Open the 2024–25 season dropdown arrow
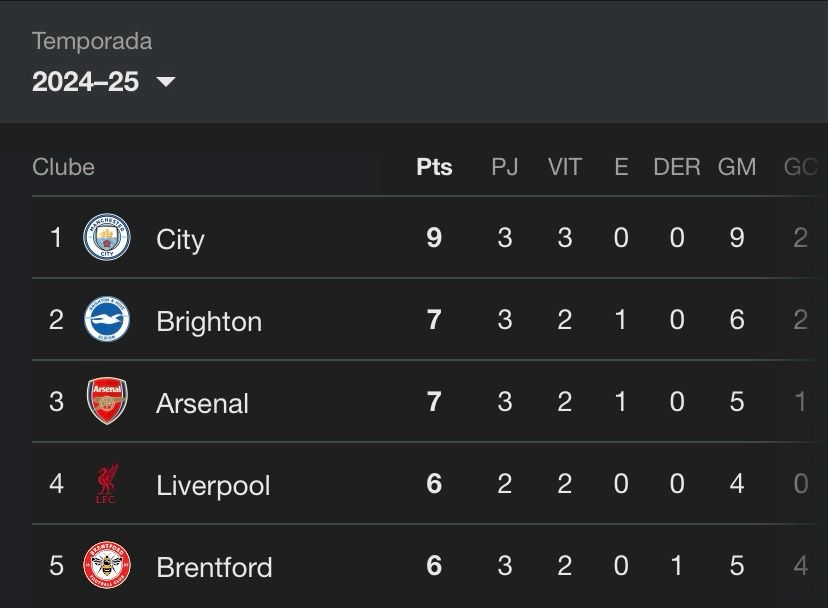The height and width of the screenshot is (608, 828). coord(166,82)
